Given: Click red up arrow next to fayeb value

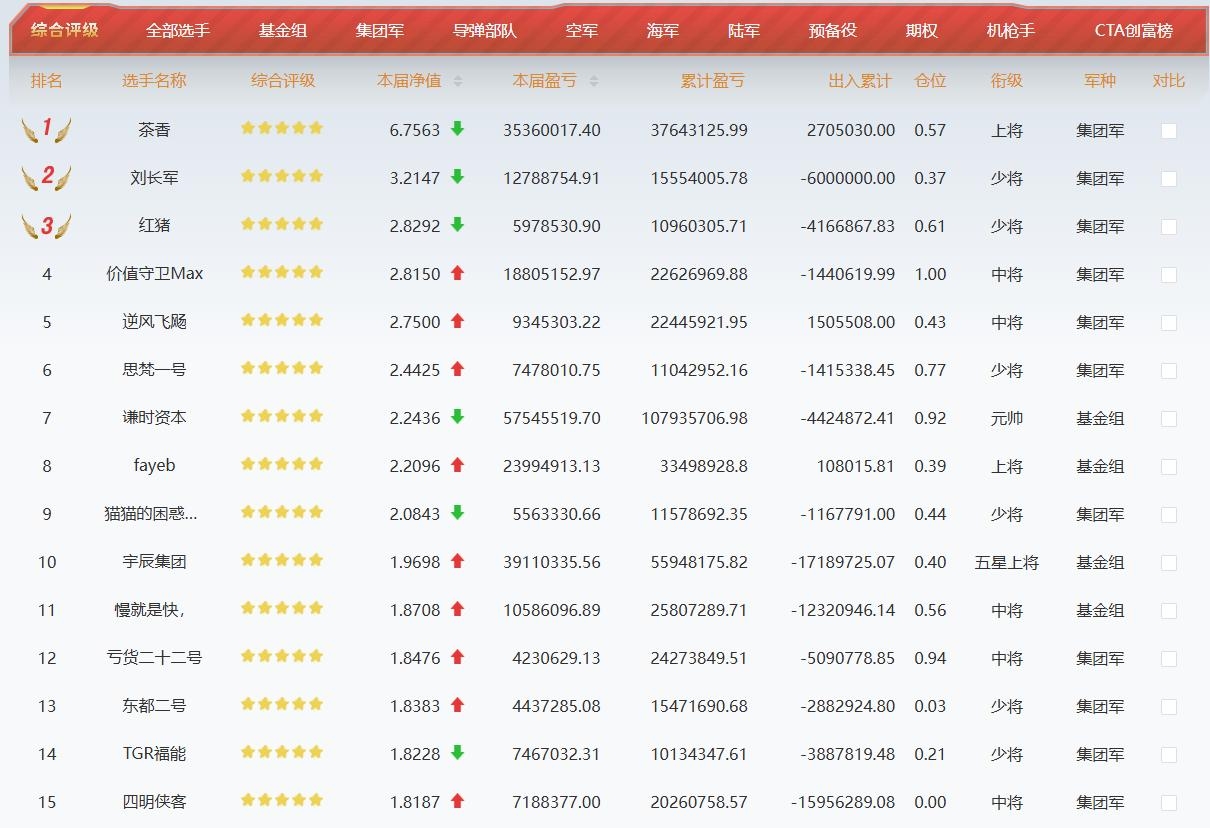Looking at the screenshot, I should pyautogui.click(x=457, y=465).
